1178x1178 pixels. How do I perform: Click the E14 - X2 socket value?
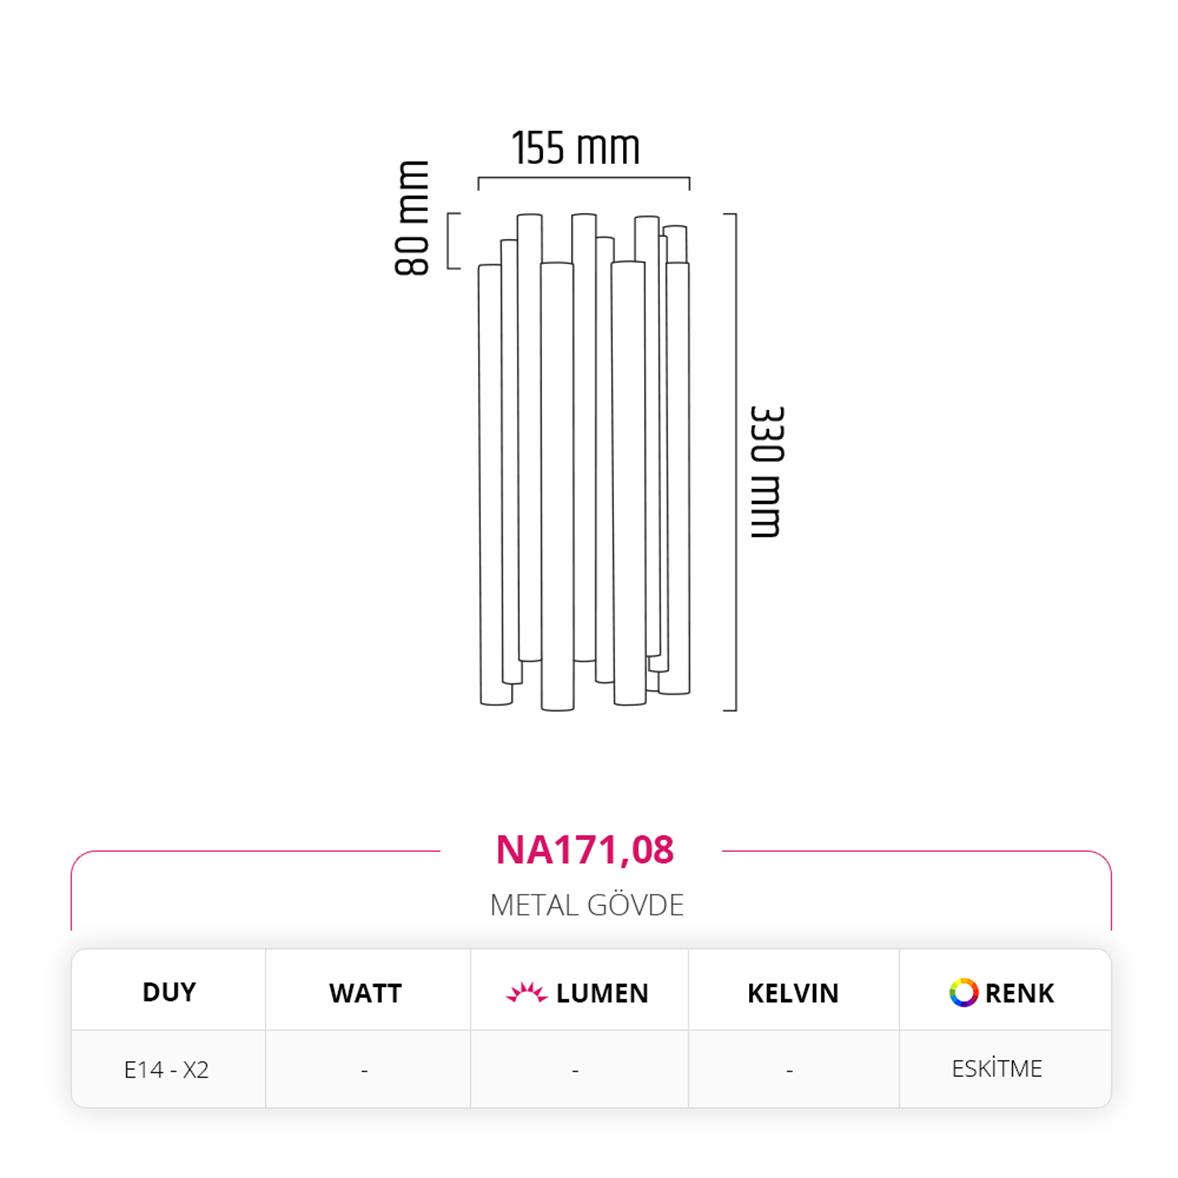pyautogui.click(x=166, y=1069)
